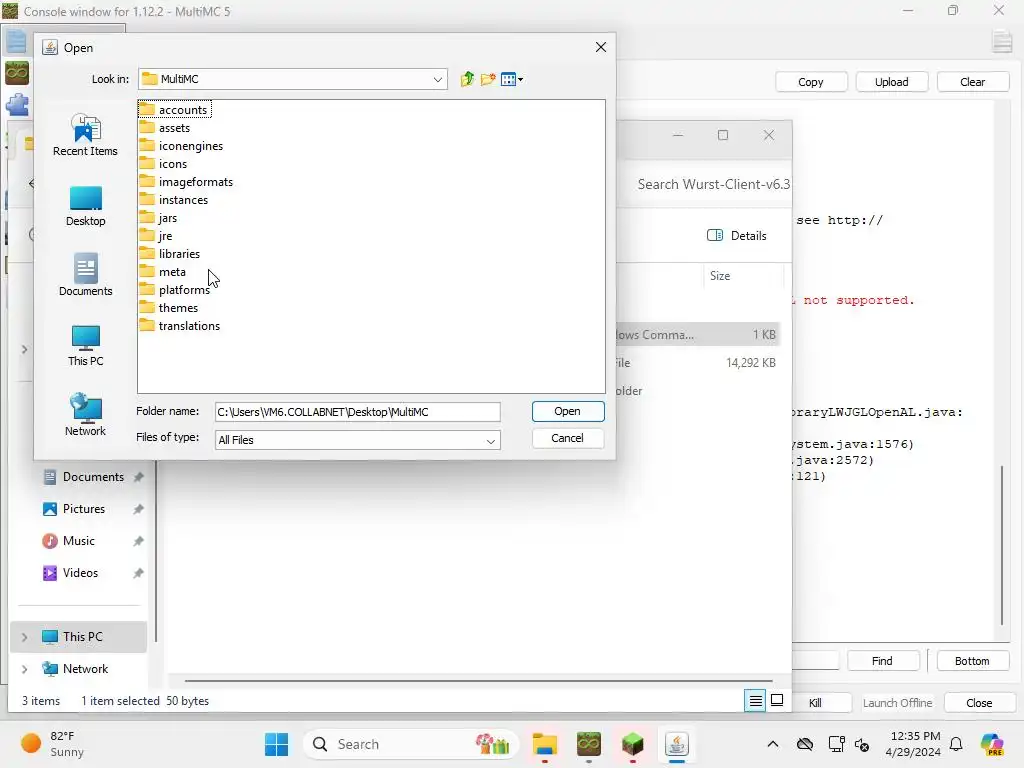Screen dimensions: 1024x768
Task: Open Videos in Explorer sidebar
Action: click(80, 573)
